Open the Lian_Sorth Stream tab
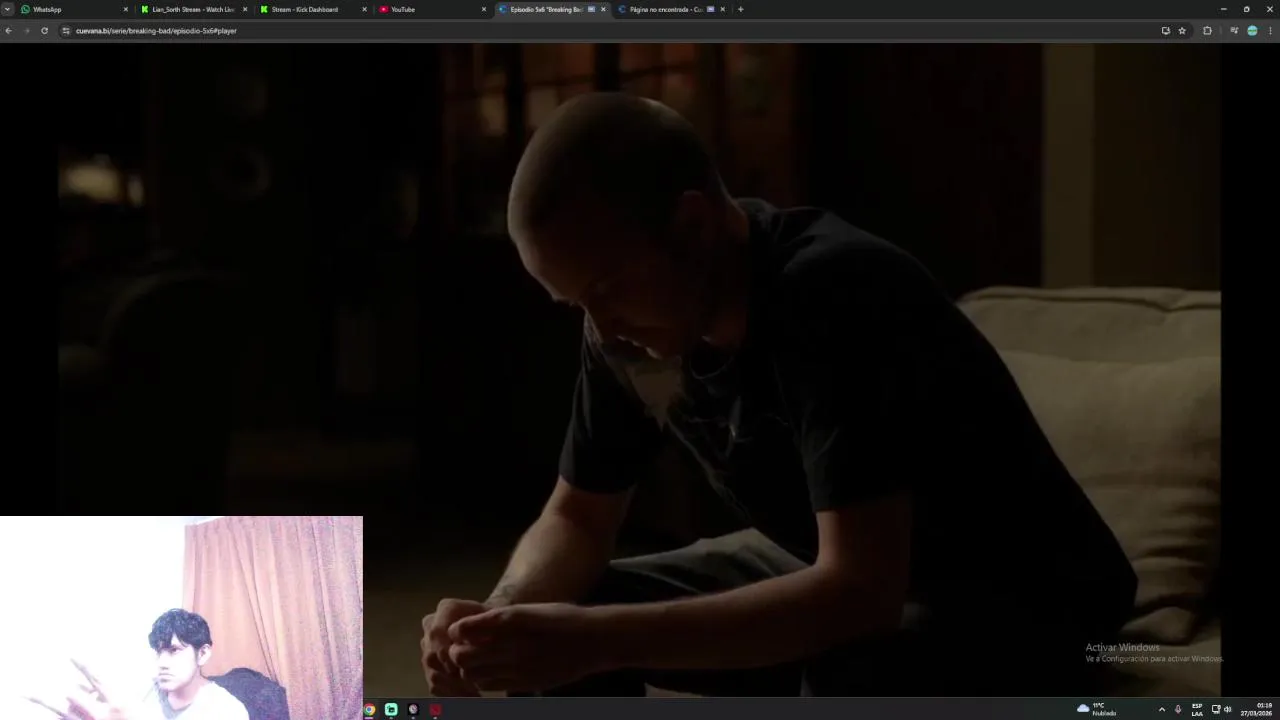The image size is (1280, 720). 194,9
